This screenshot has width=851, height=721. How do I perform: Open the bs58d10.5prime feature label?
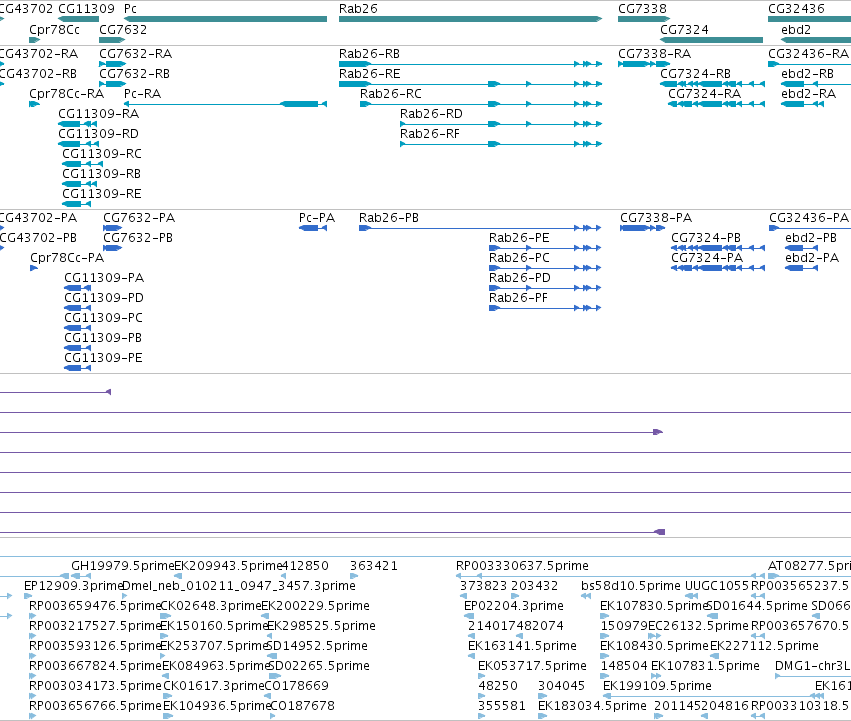coord(631,586)
